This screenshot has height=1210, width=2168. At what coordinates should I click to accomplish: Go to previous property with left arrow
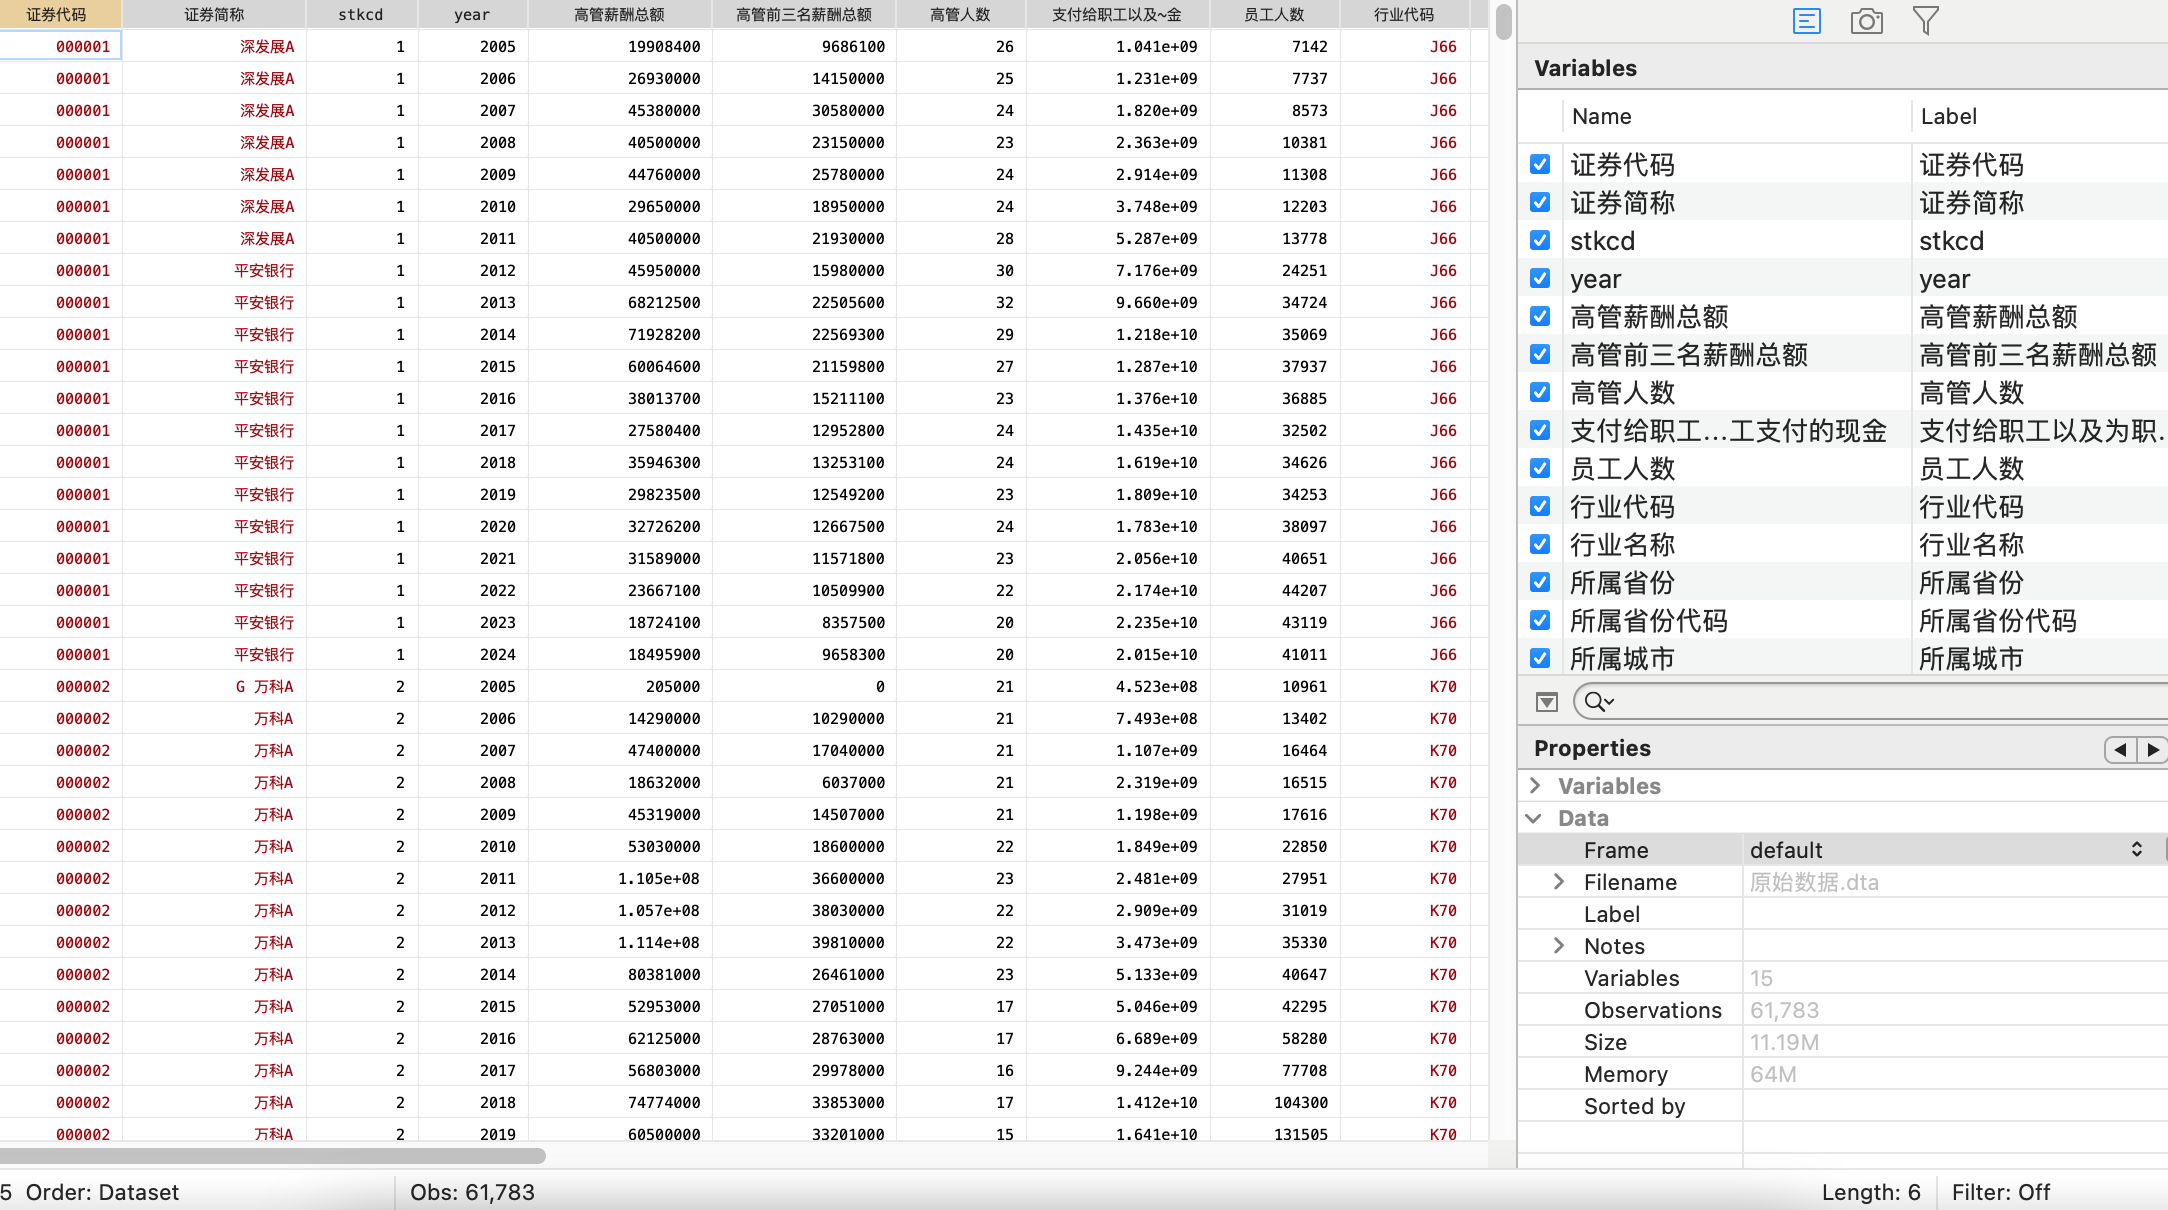[2120, 749]
